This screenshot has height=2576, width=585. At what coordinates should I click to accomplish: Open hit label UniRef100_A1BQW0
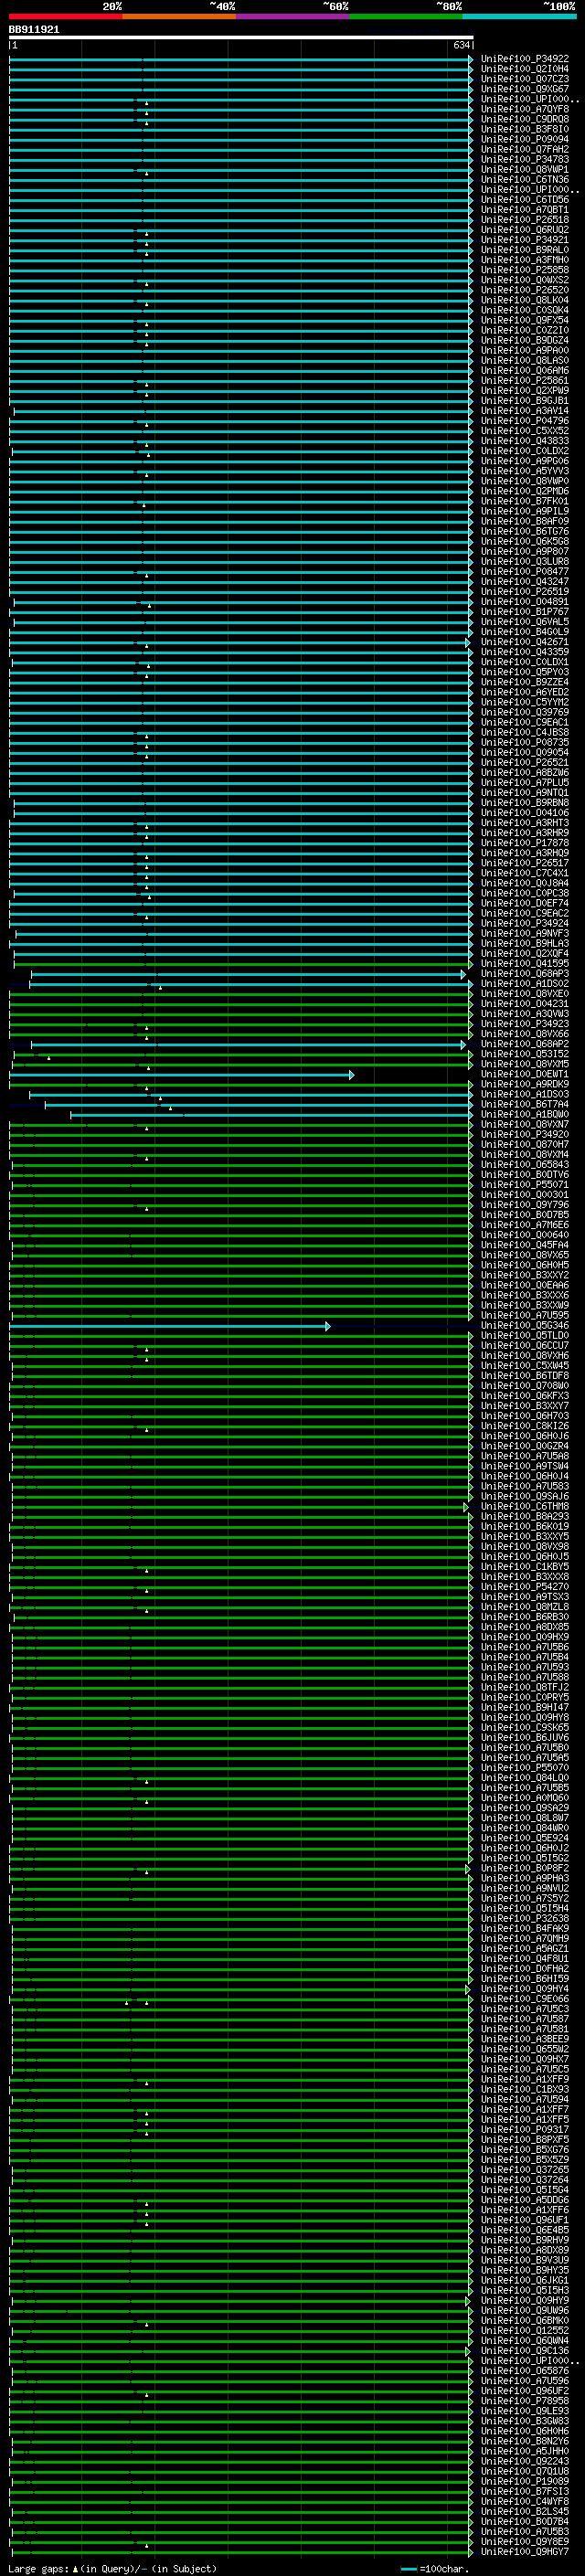pyautogui.click(x=525, y=1114)
